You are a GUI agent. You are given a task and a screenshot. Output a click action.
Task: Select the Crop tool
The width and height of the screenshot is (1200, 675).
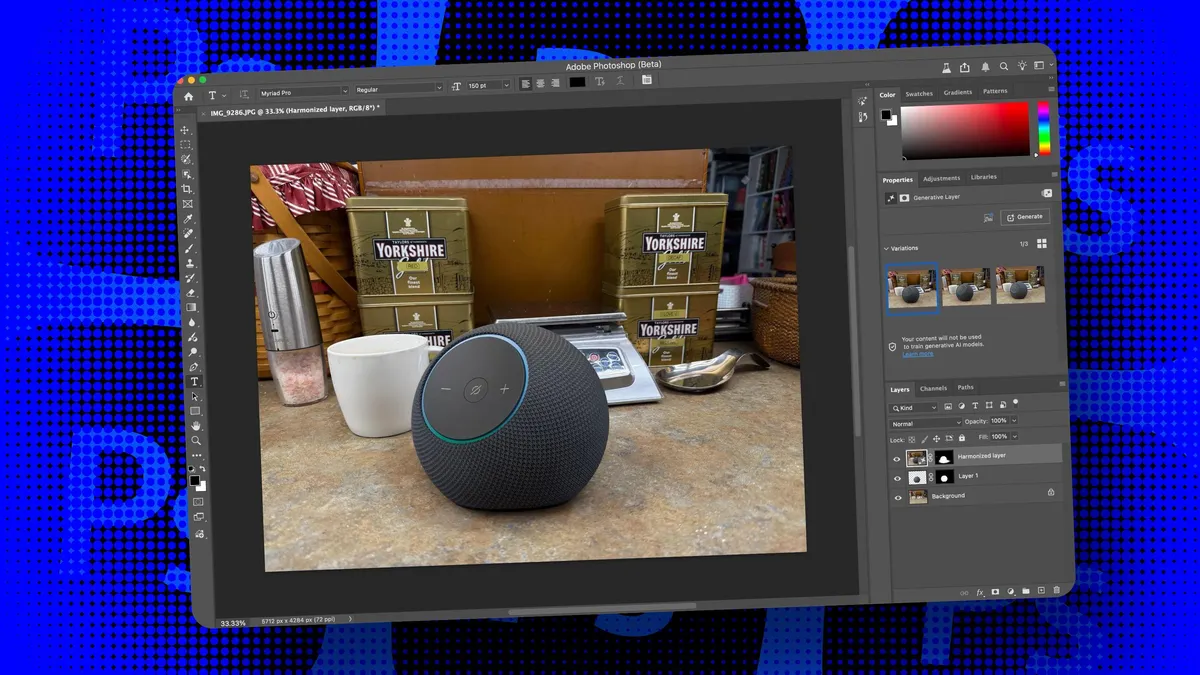point(187,189)
